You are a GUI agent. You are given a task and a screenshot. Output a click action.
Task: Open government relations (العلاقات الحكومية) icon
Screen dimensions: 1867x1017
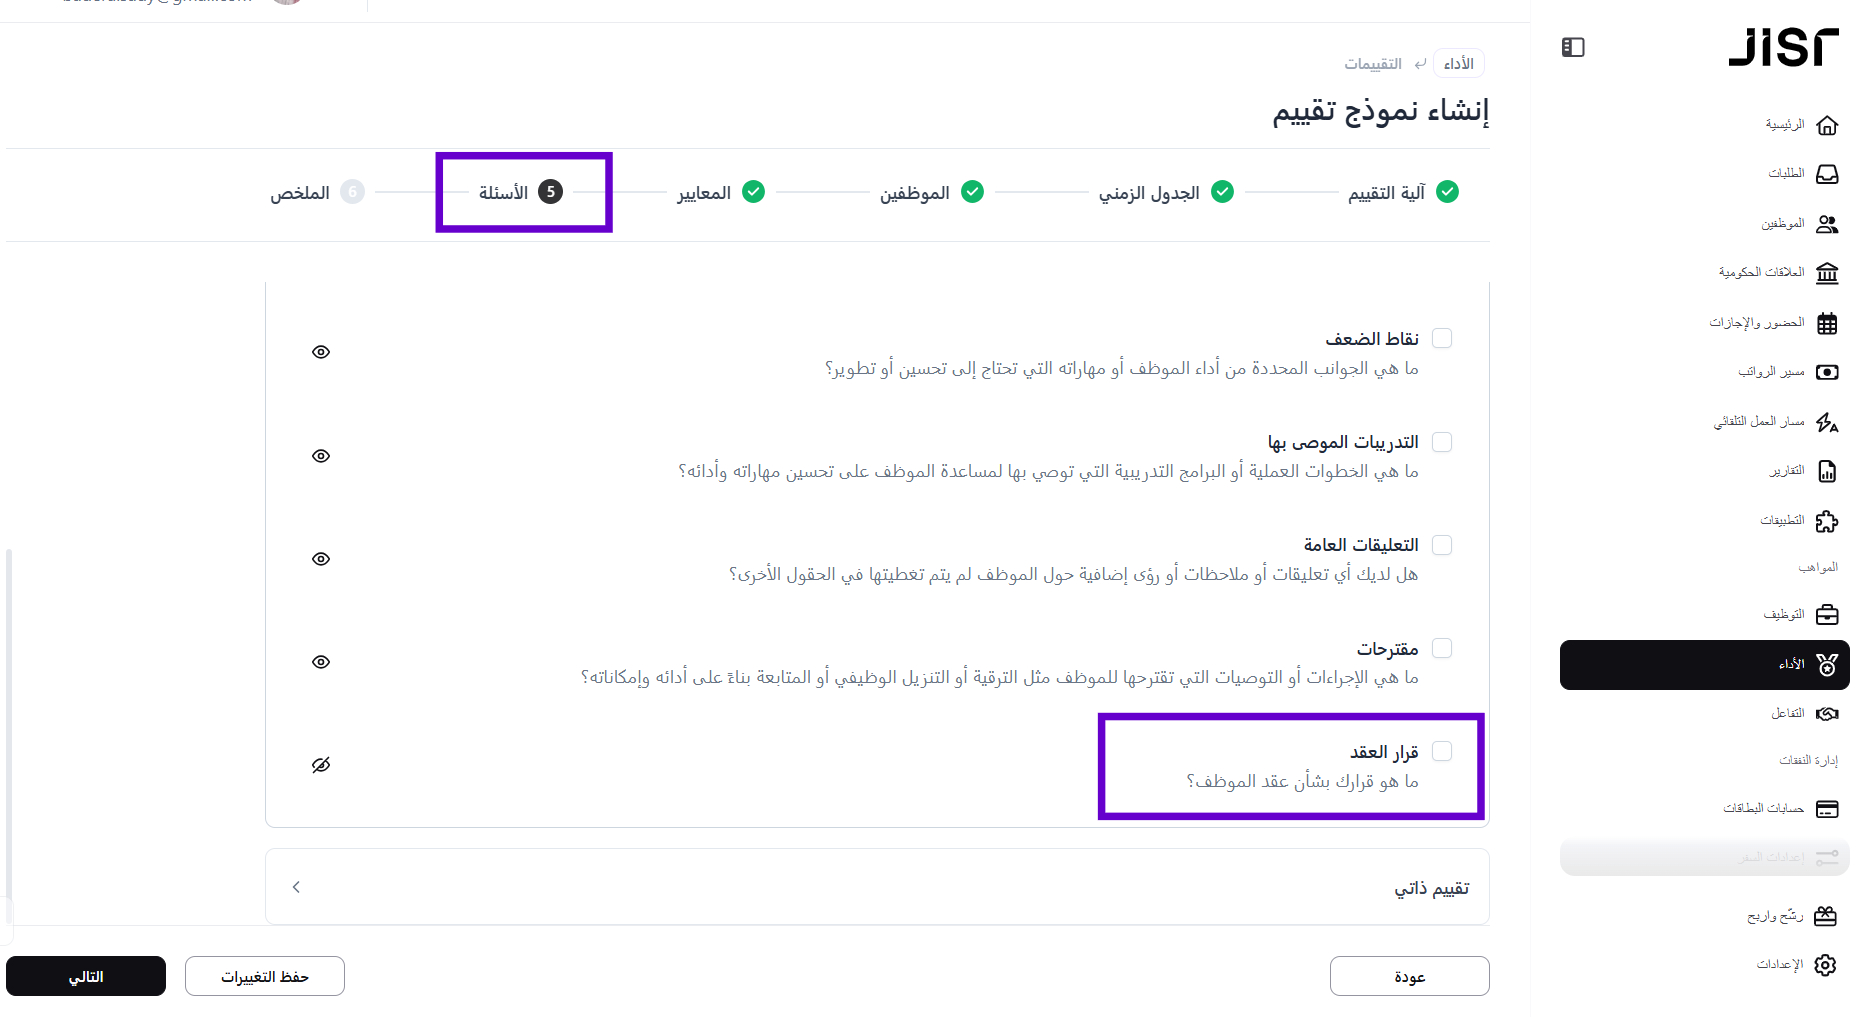(x=1827, y=273)
